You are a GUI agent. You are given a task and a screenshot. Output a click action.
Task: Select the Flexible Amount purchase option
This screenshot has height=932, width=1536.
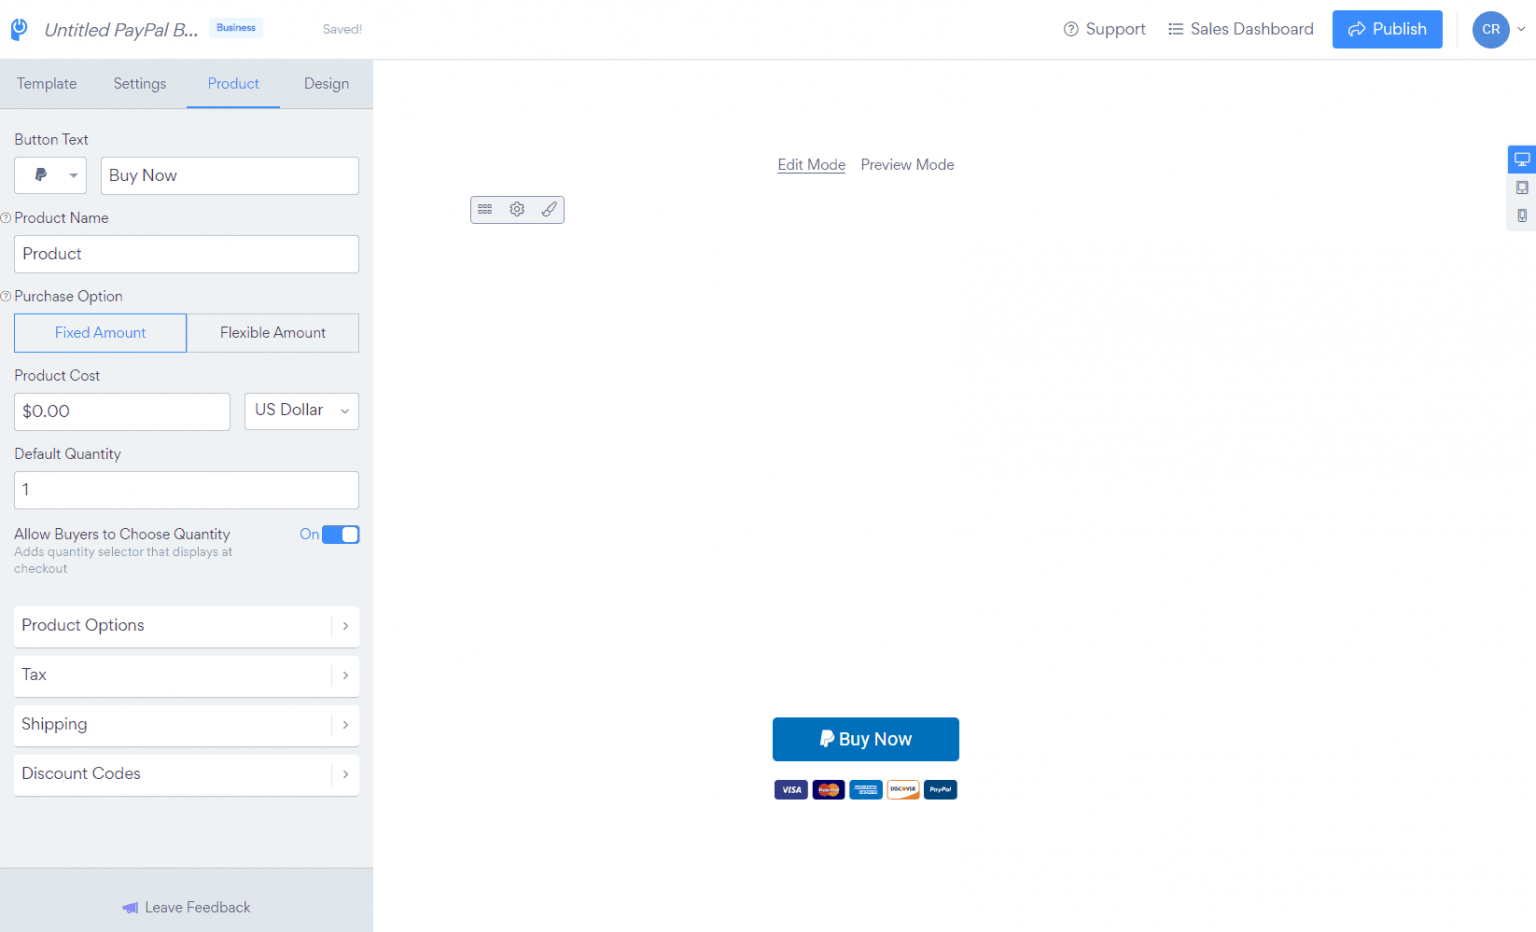click(272, 332)
